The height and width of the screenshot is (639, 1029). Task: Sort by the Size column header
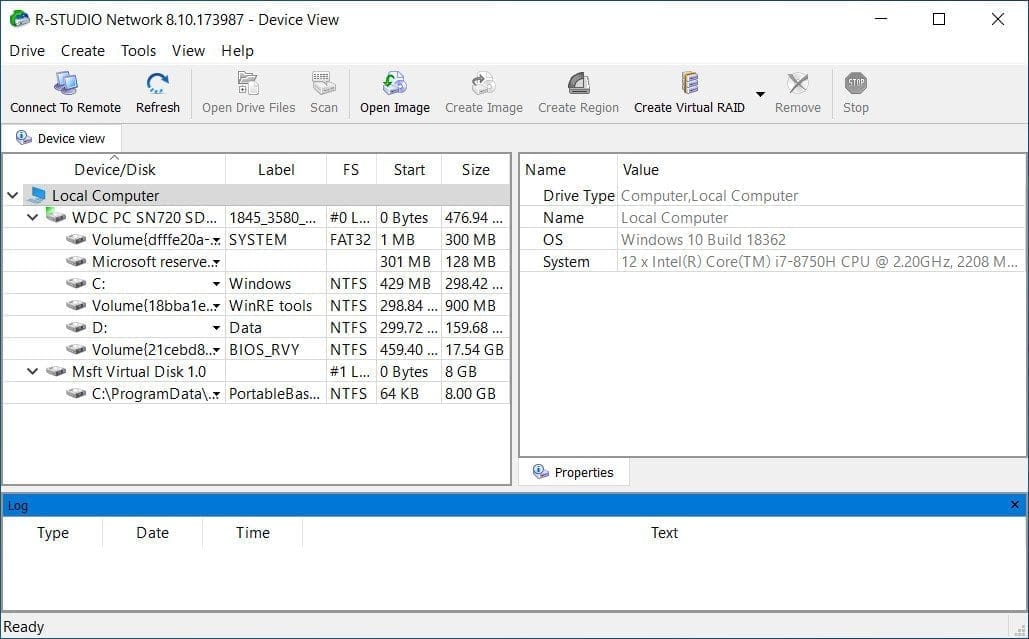point(475,169)
